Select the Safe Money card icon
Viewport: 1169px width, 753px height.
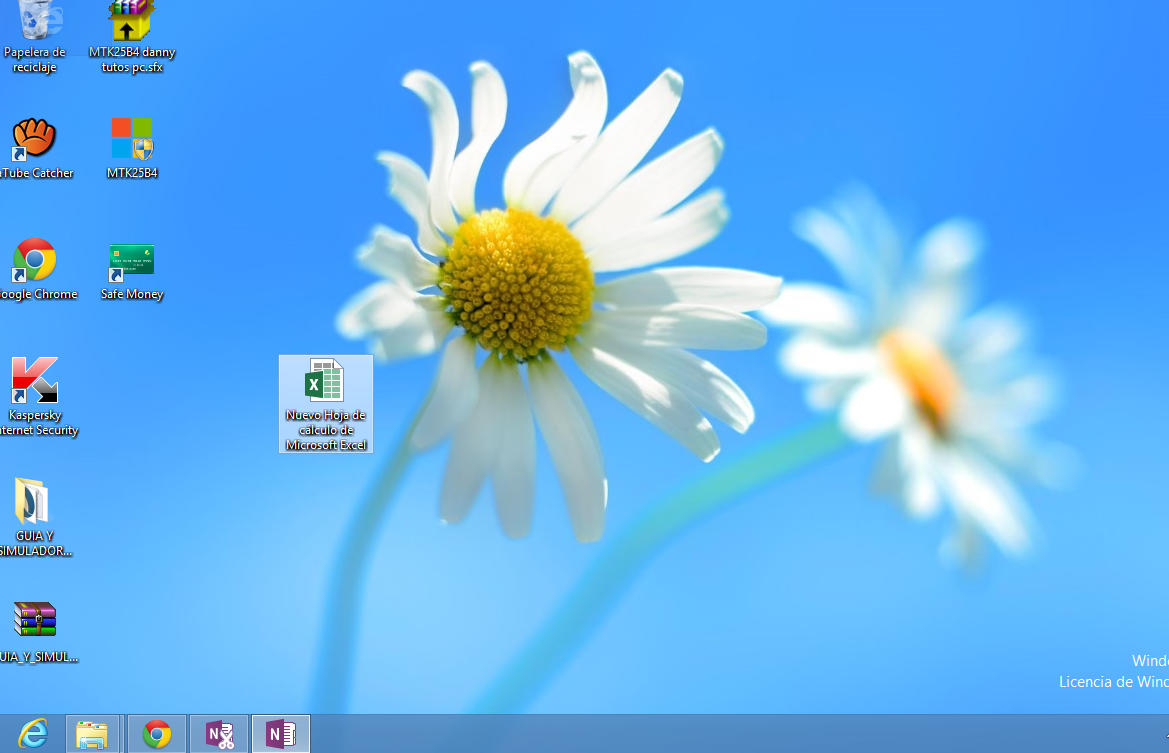tap(132, 261)
